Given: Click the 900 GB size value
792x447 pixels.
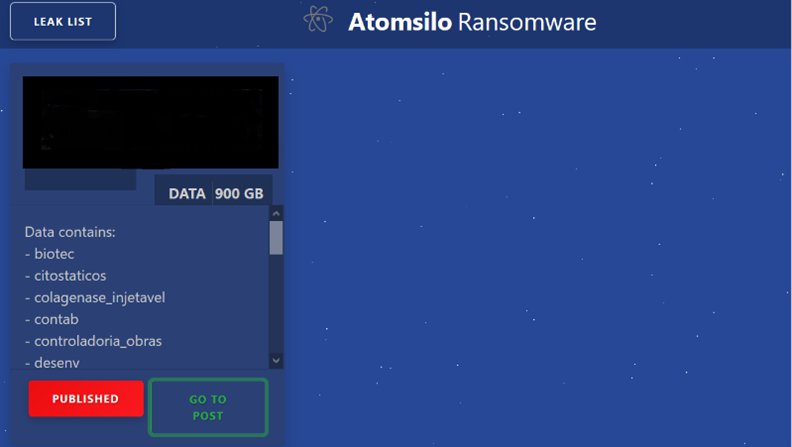Looking at the screenshot, I should click(x=239, y=193).
